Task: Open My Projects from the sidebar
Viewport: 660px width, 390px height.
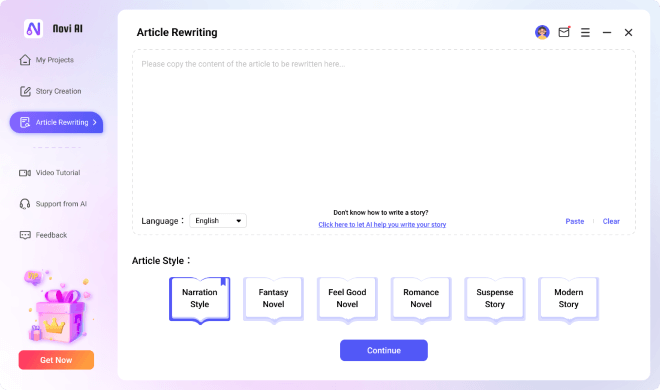Action: (x=46, y=60)
